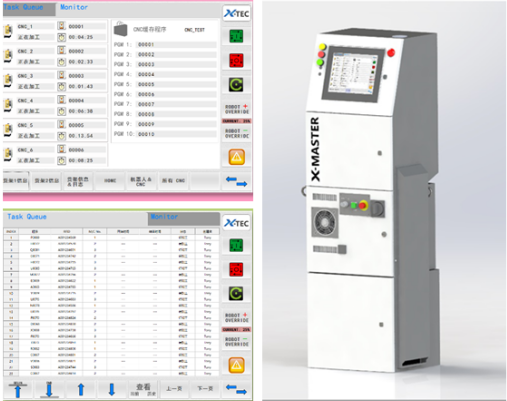Click the blue swap arrows in Monitor screen

point(237,181)
